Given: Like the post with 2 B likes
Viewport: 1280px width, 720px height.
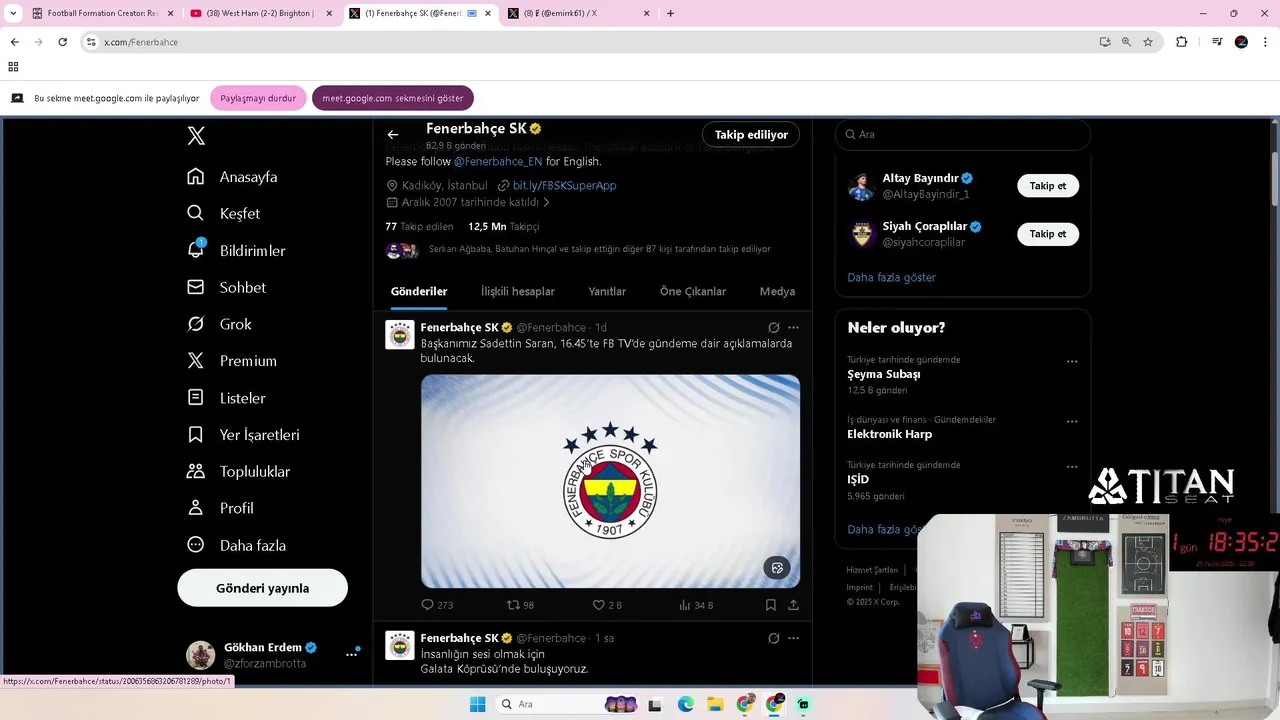Looking at the screenshot, I should 607,605.
